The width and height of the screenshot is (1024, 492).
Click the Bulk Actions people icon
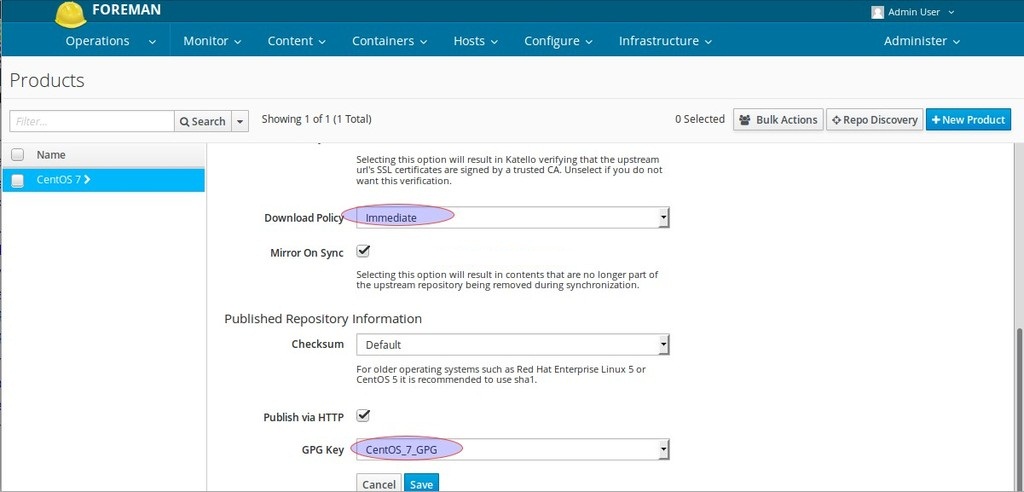click(x=744, y=120)
